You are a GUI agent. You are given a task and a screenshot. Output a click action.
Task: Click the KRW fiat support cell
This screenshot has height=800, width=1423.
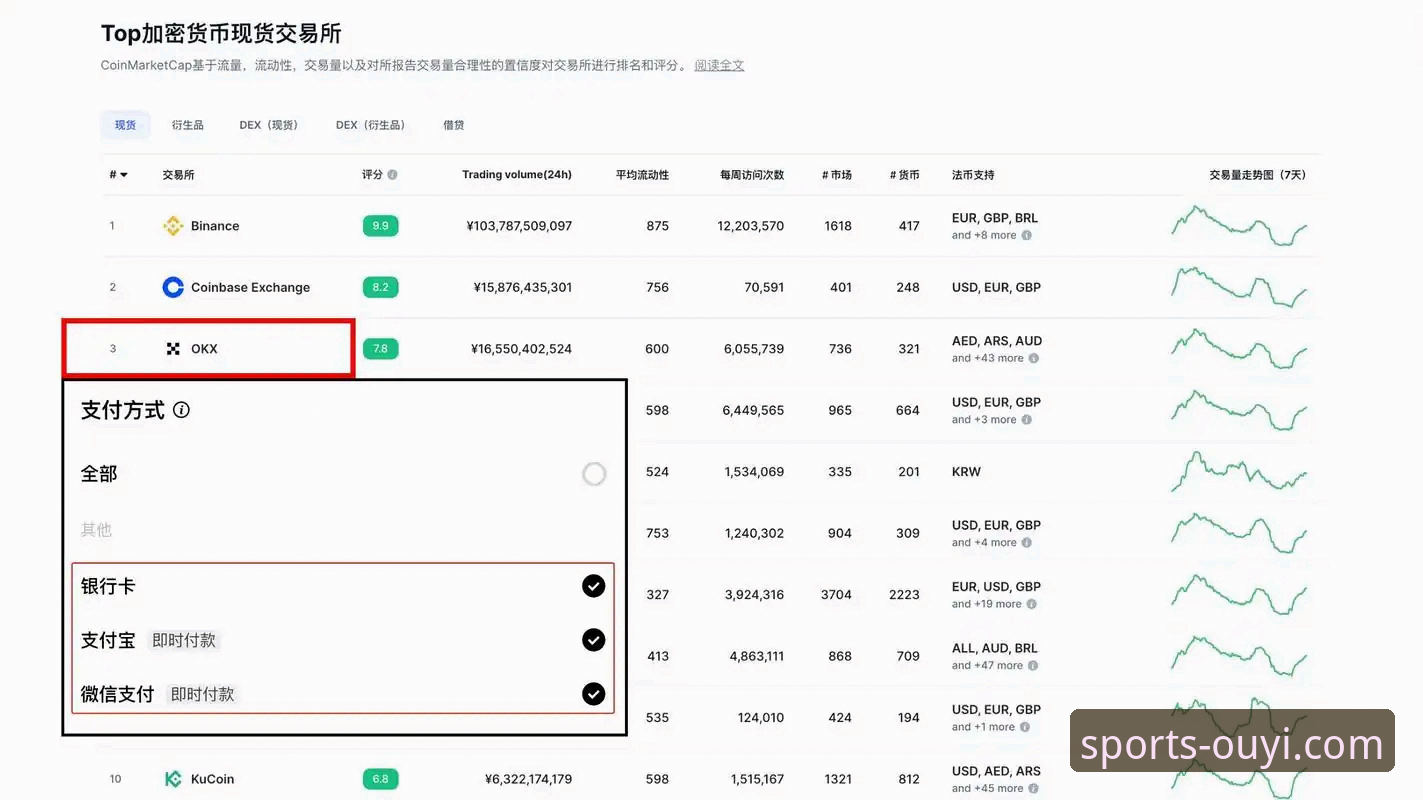point(966,472)
